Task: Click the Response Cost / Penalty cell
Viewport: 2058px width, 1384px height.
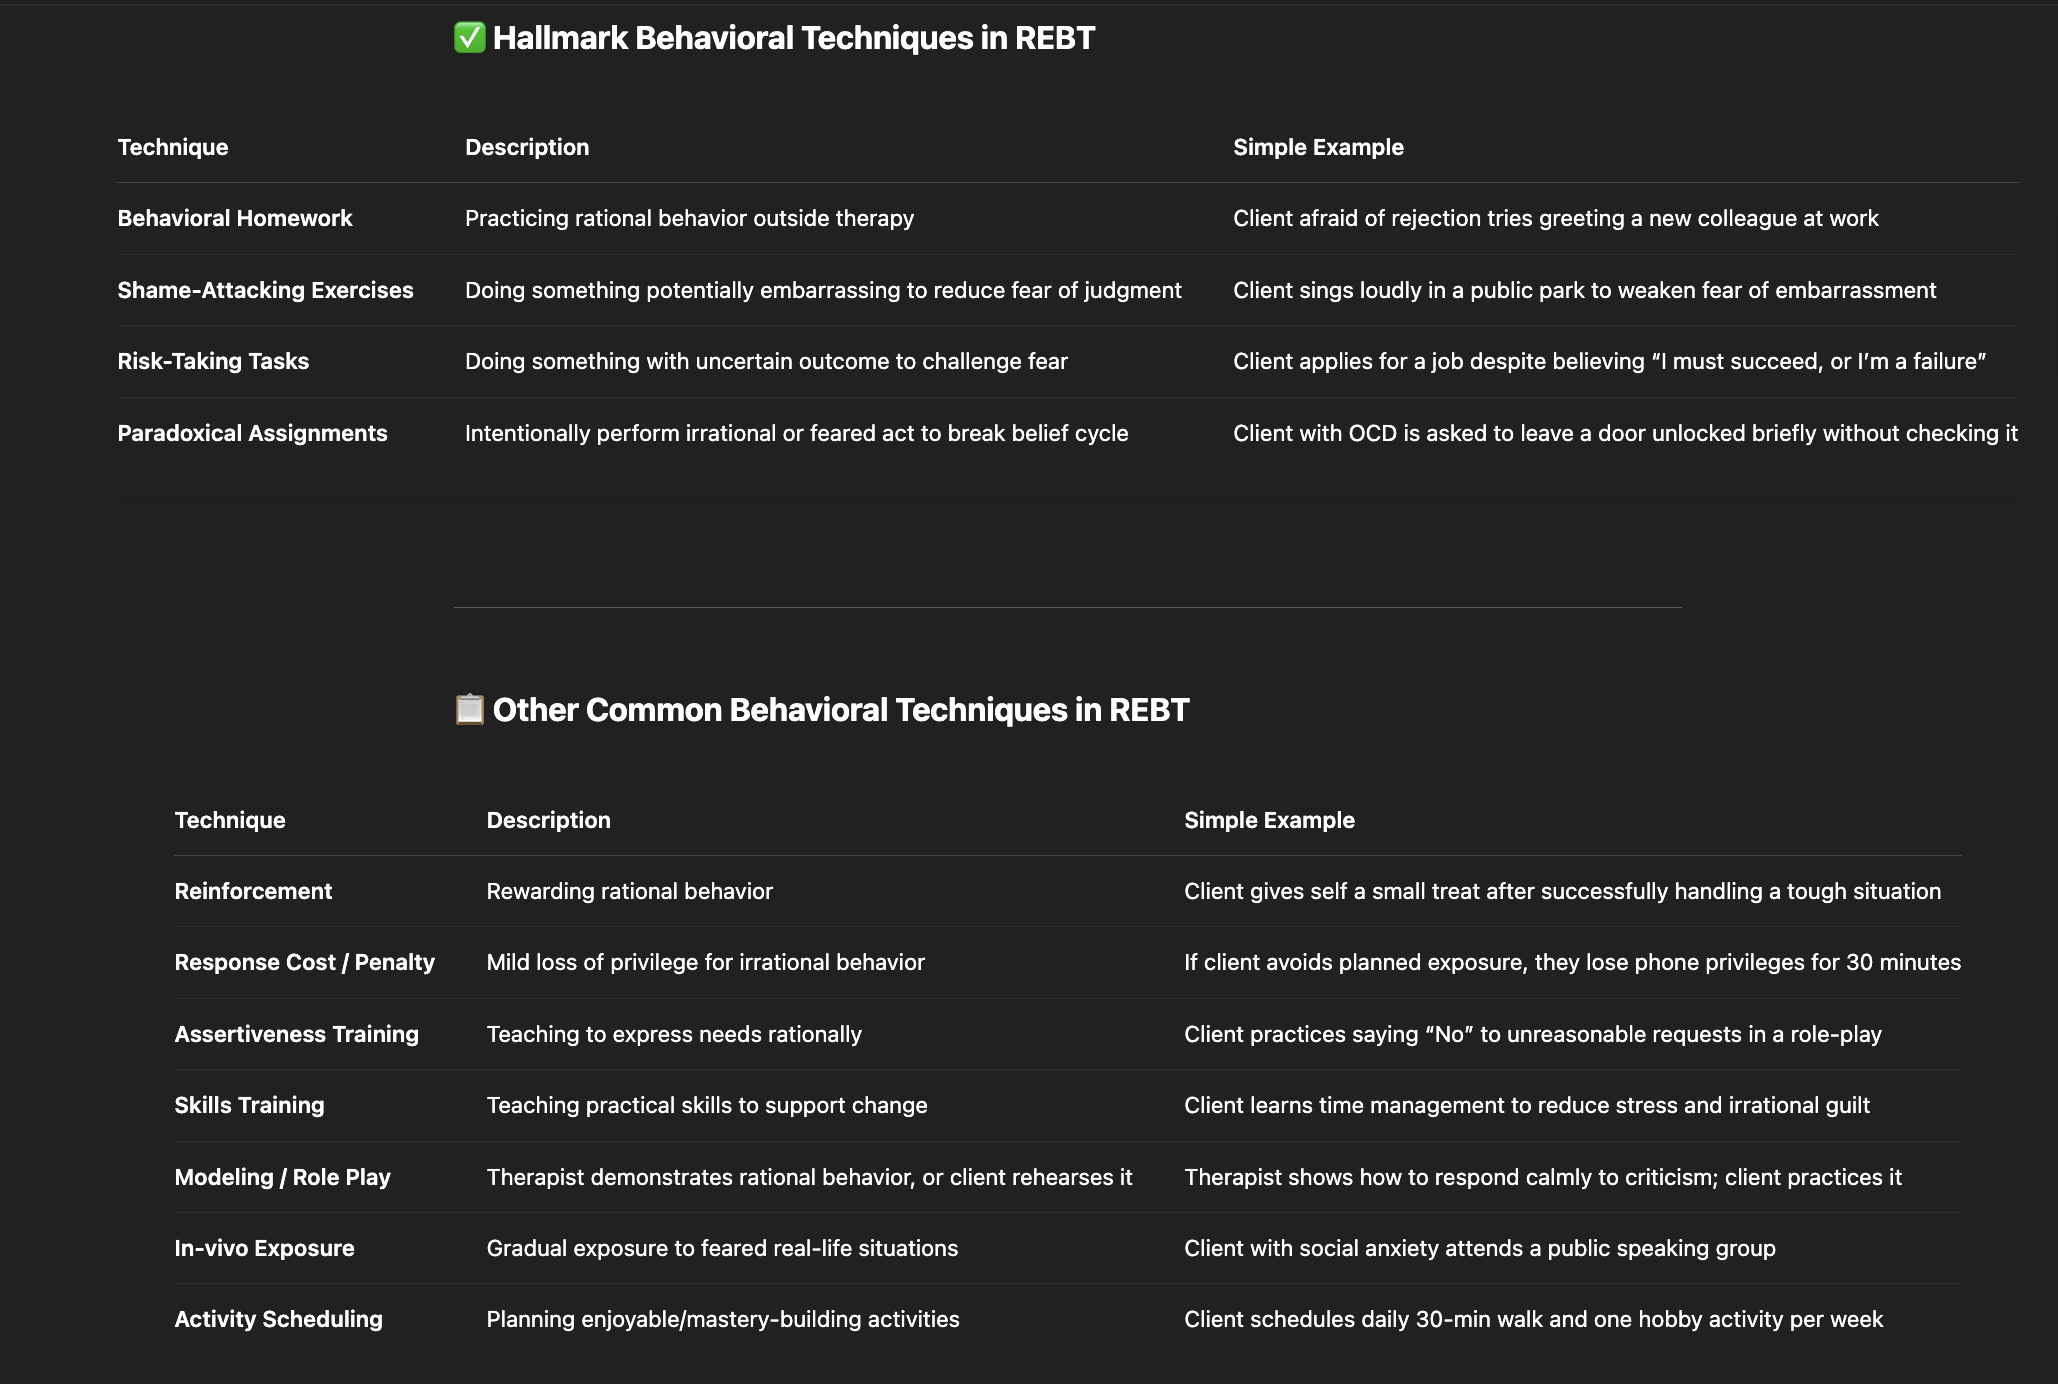Action: click(305, 962)
